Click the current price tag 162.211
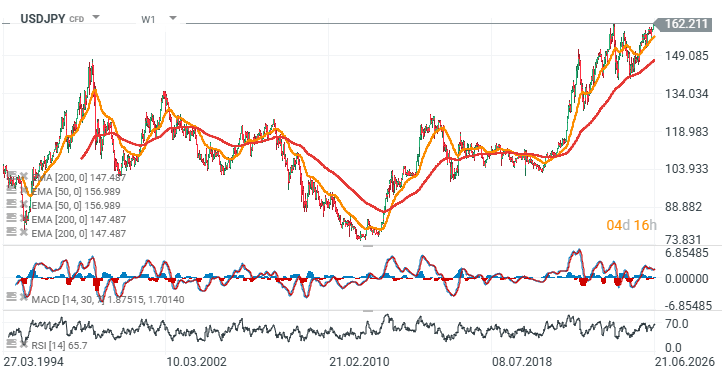The width and height of the screenshot is (724, 378). click(685, 24)
